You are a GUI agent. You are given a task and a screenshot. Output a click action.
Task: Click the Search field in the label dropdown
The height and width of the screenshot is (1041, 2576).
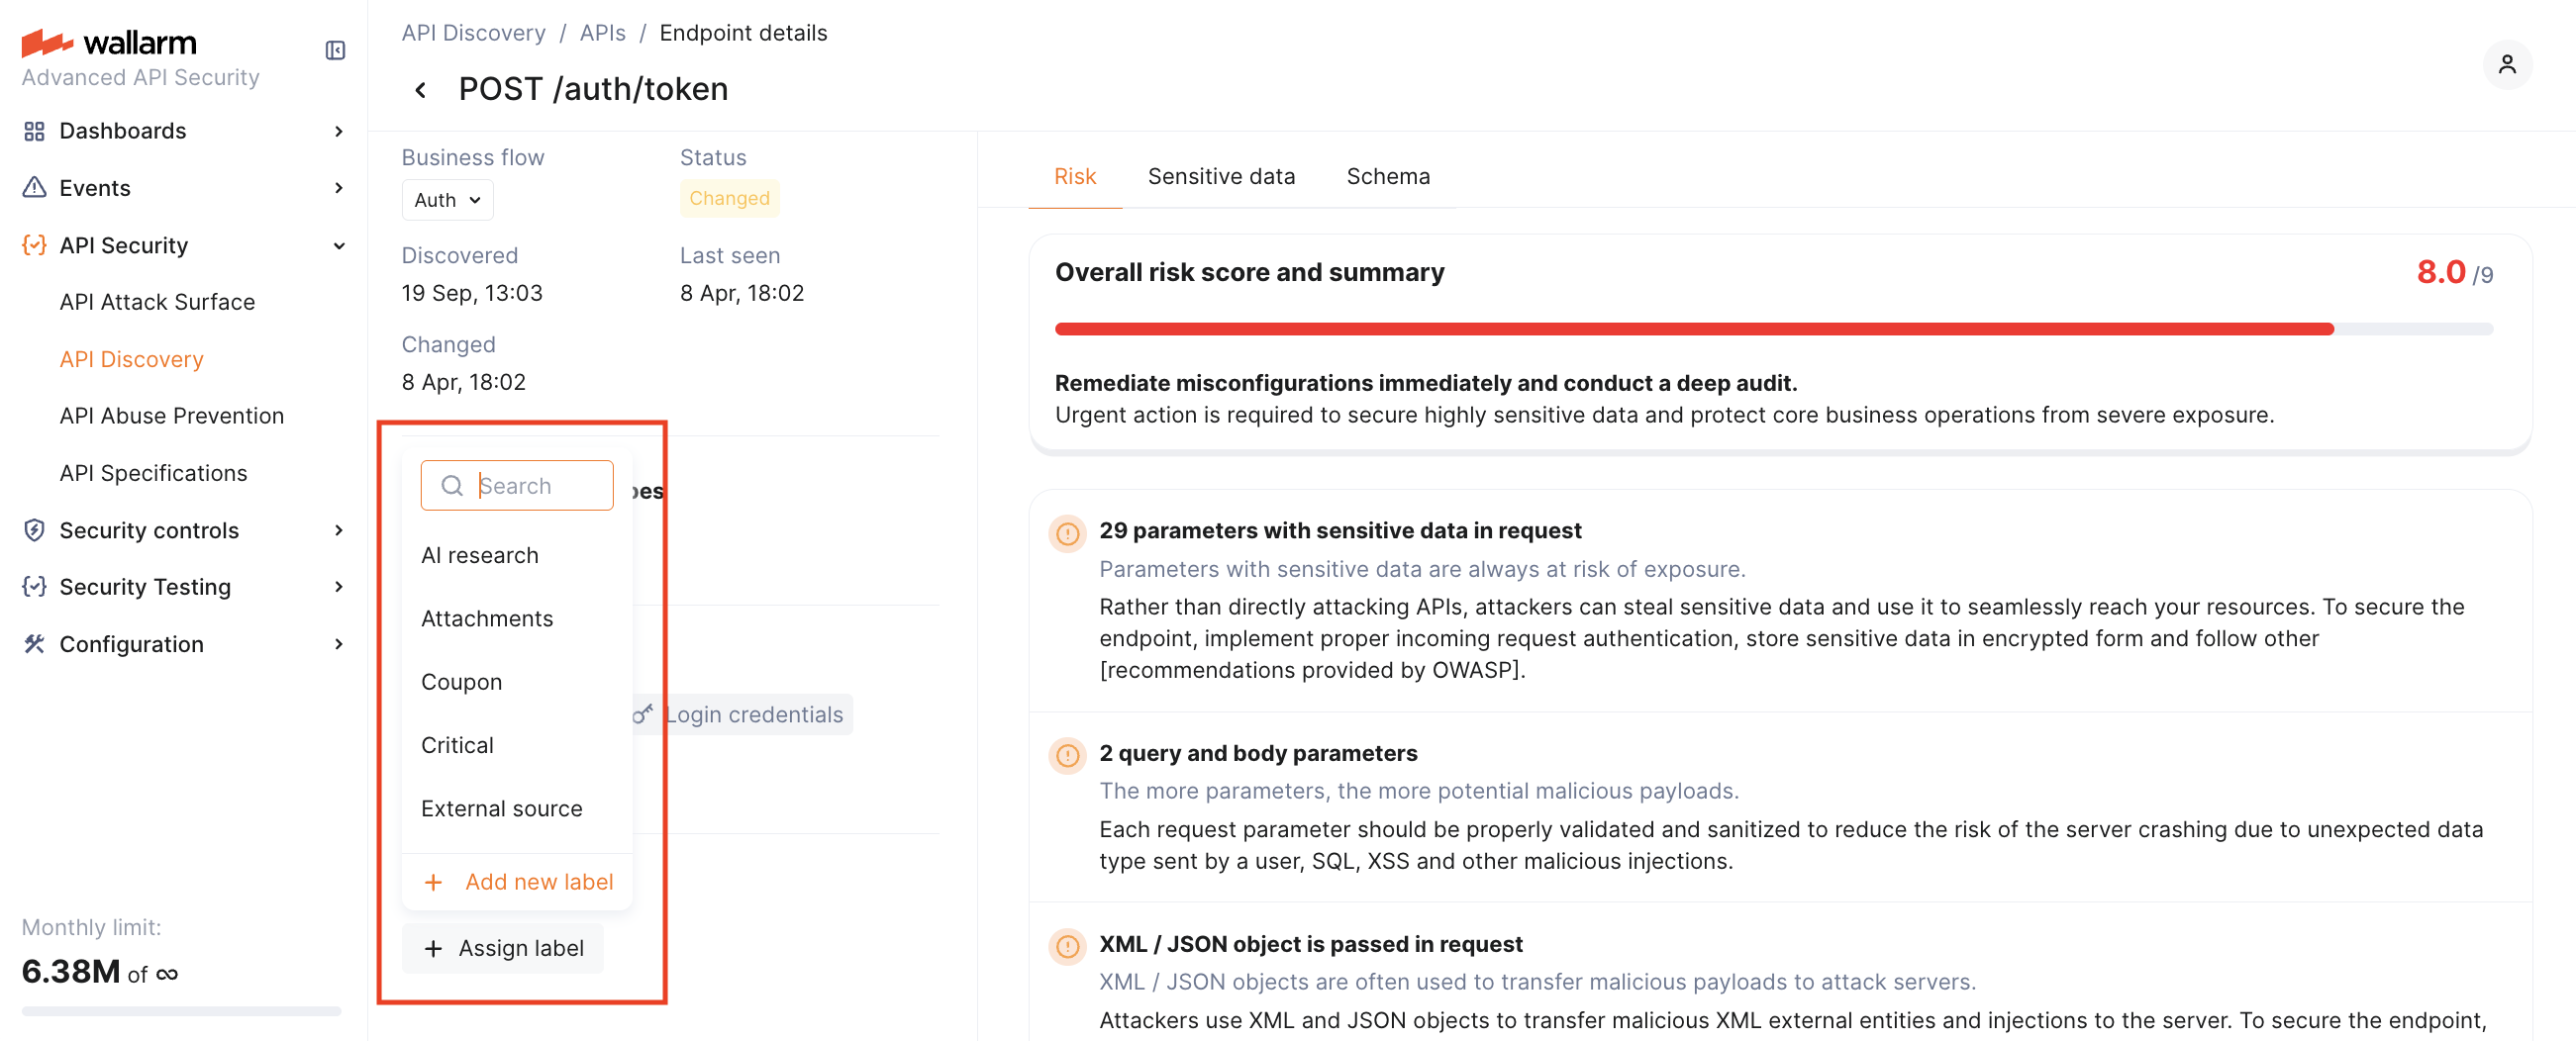tap(530, 485)
